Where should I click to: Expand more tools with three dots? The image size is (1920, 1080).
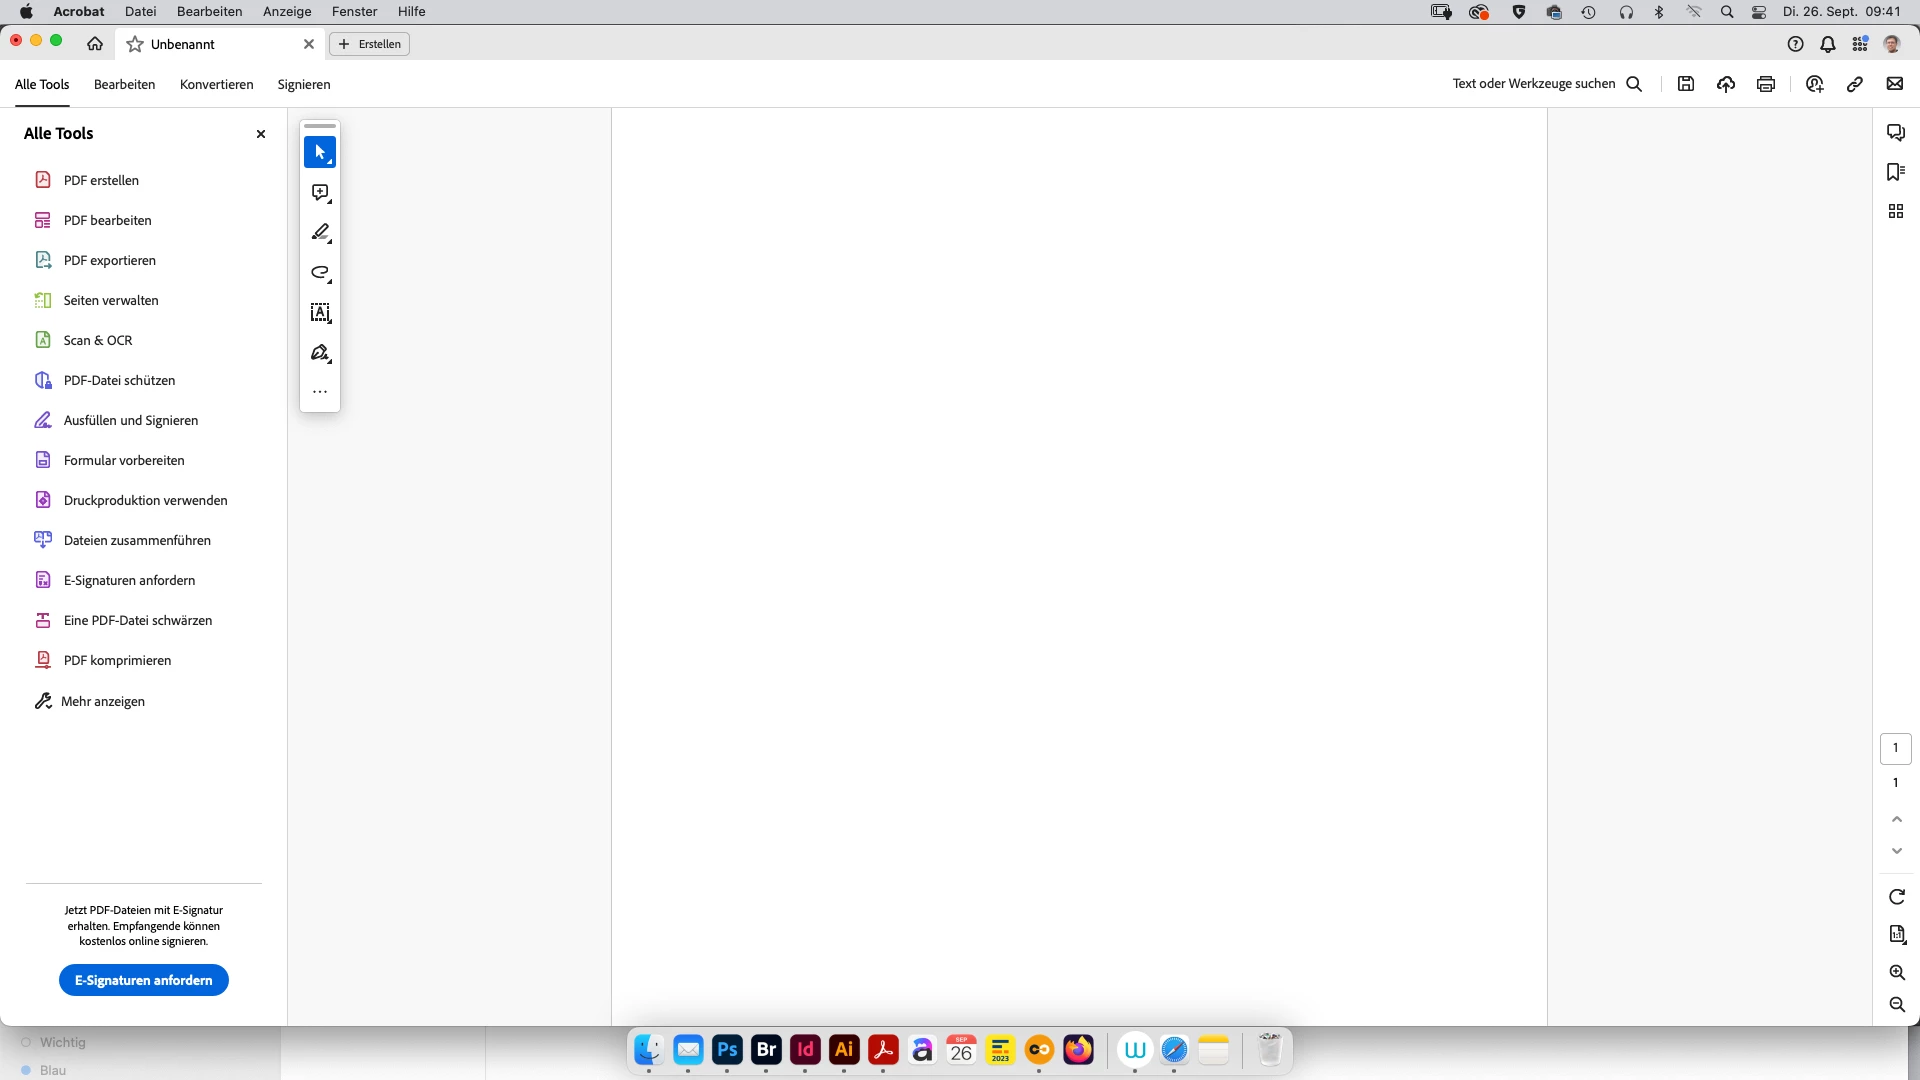pyautogui.click(x=320, y=392)
